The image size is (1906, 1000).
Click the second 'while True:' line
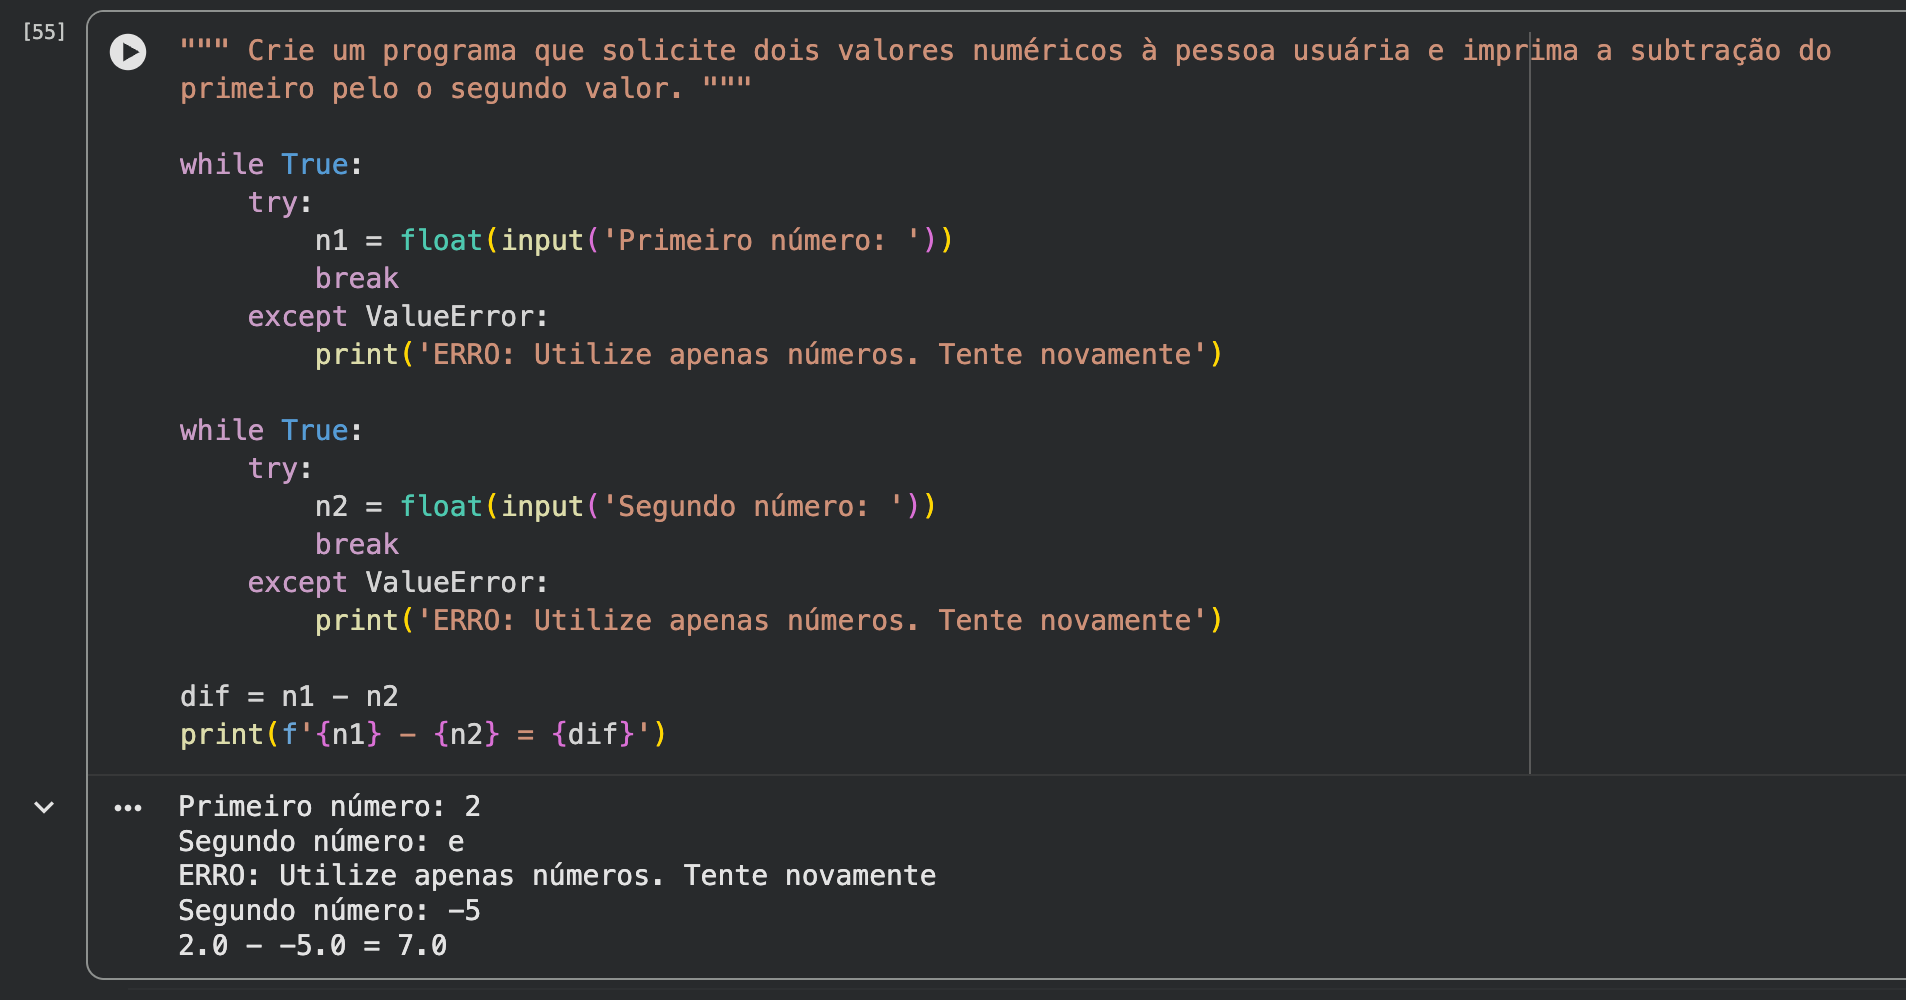coord(271,431)
